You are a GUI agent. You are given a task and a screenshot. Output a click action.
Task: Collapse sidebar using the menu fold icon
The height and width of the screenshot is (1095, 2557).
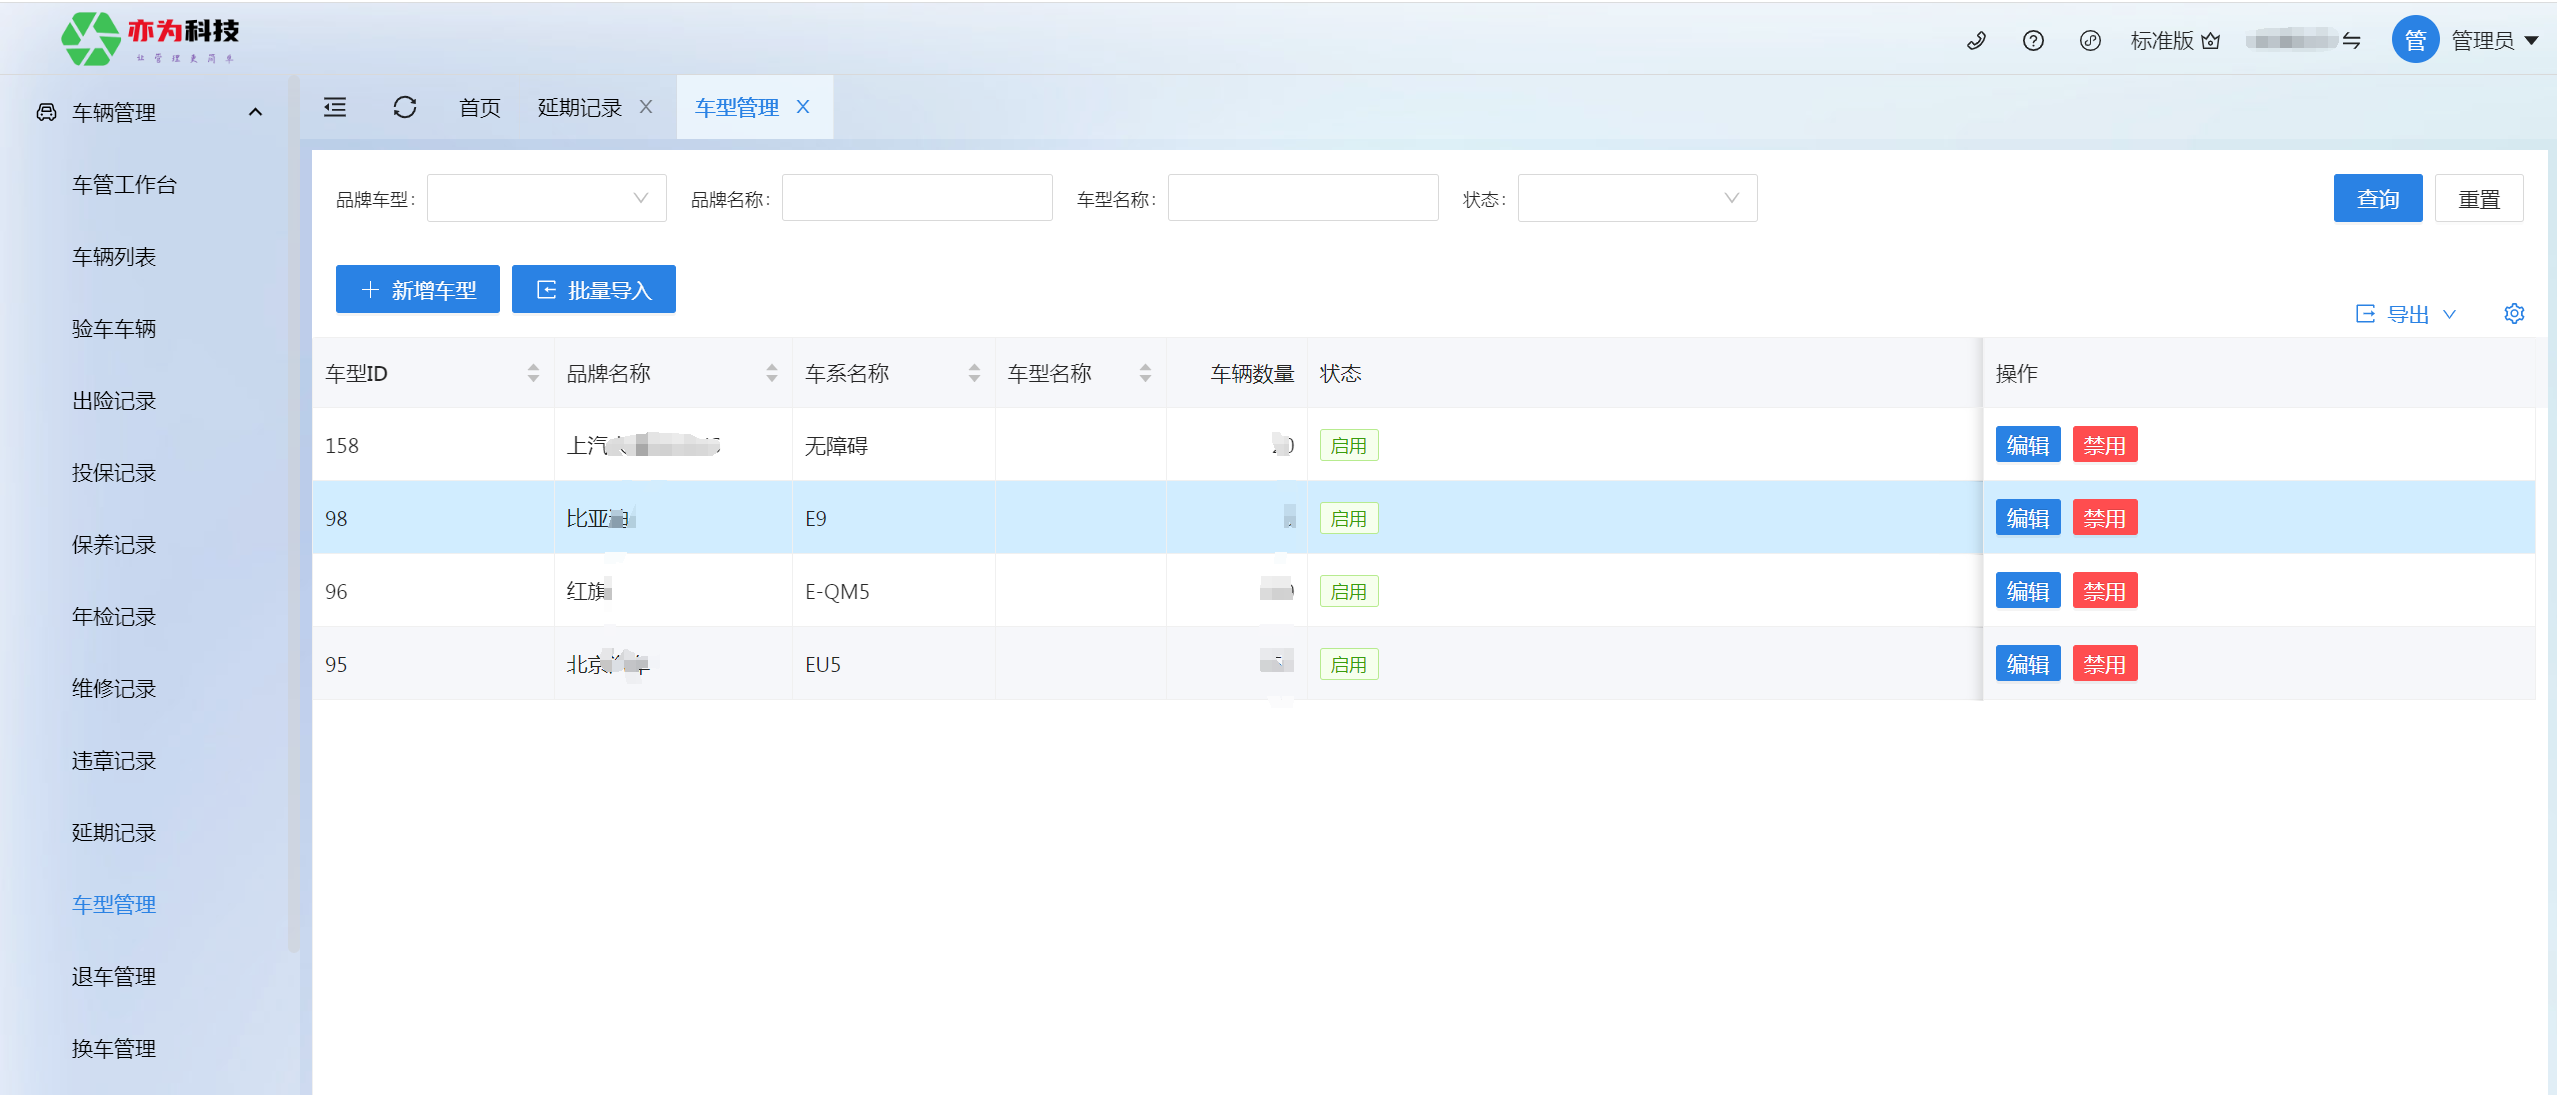tap(335, 107)
